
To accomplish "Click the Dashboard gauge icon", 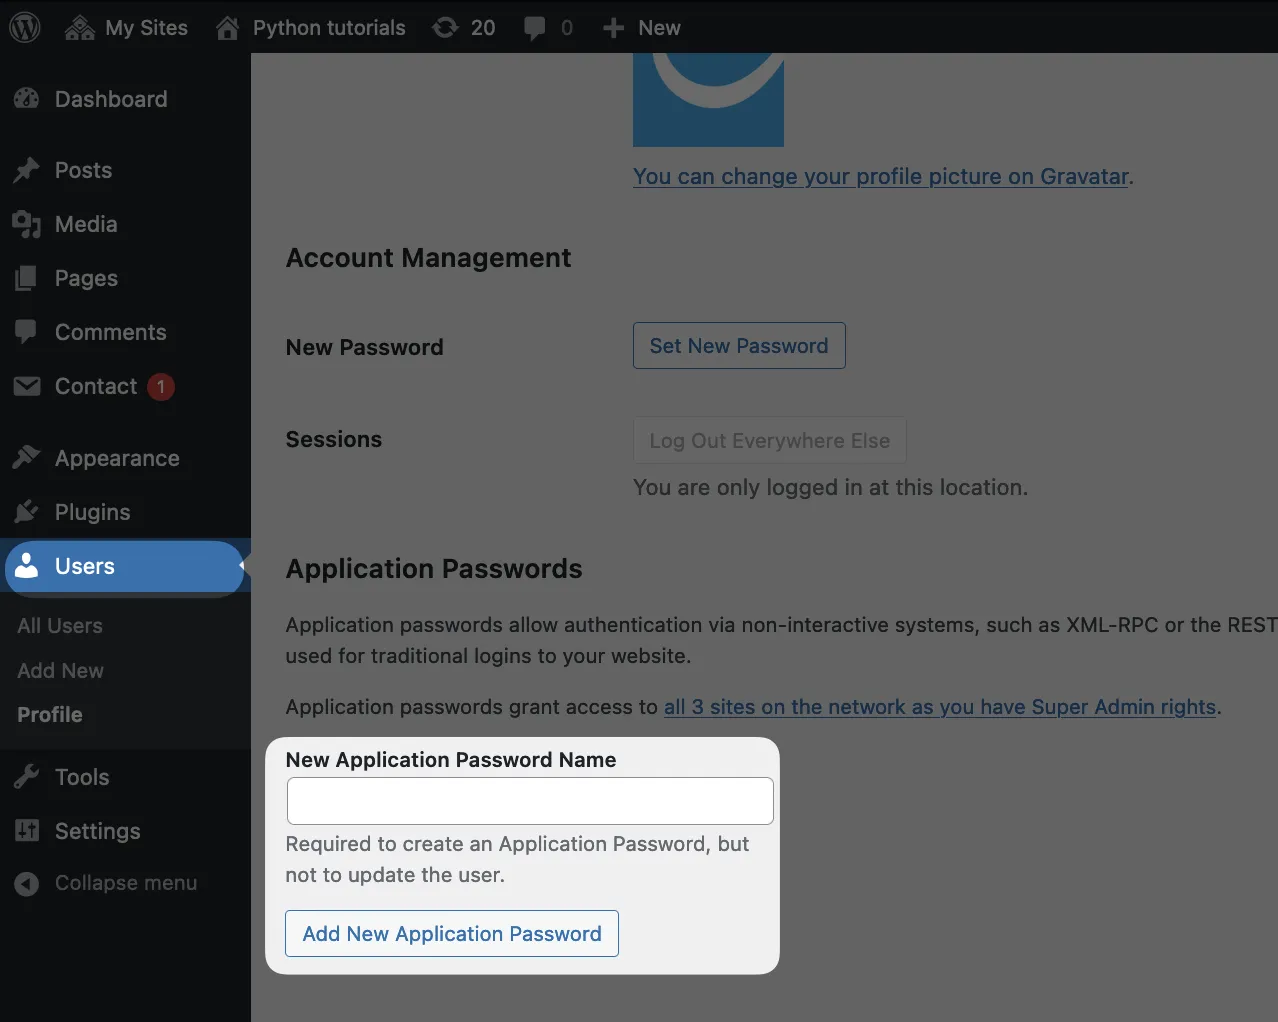I will click(x=27, y=98).
